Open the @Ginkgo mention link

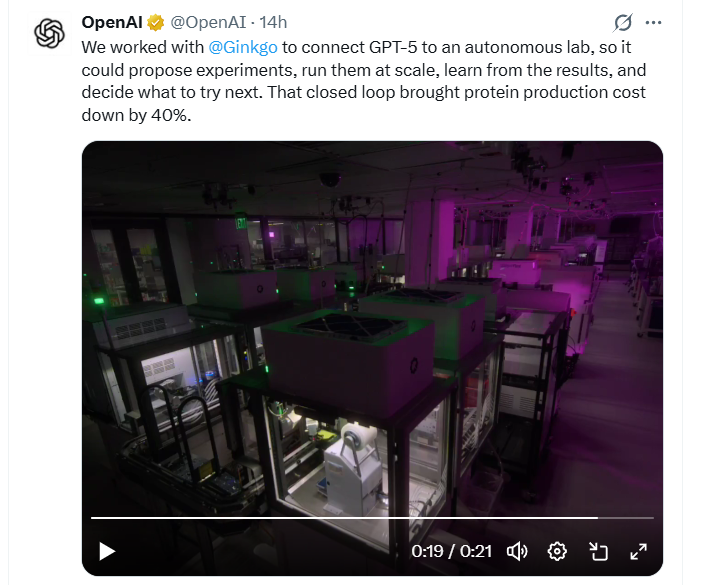coord(237,46)
